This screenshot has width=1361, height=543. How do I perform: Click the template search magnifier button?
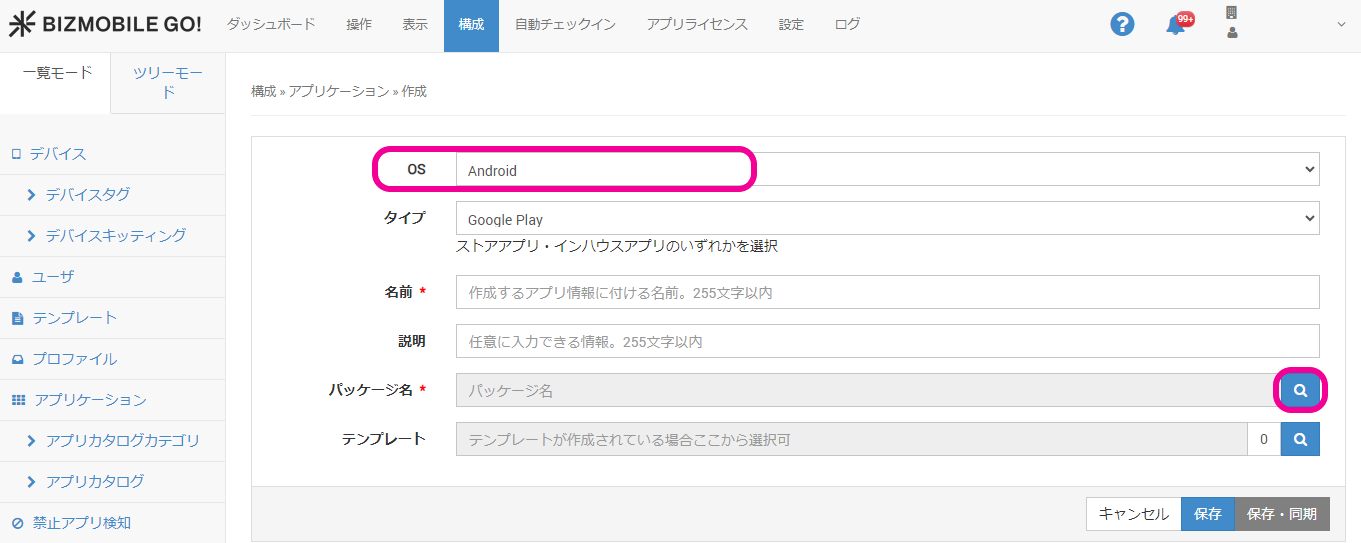tap(1300, 439)
